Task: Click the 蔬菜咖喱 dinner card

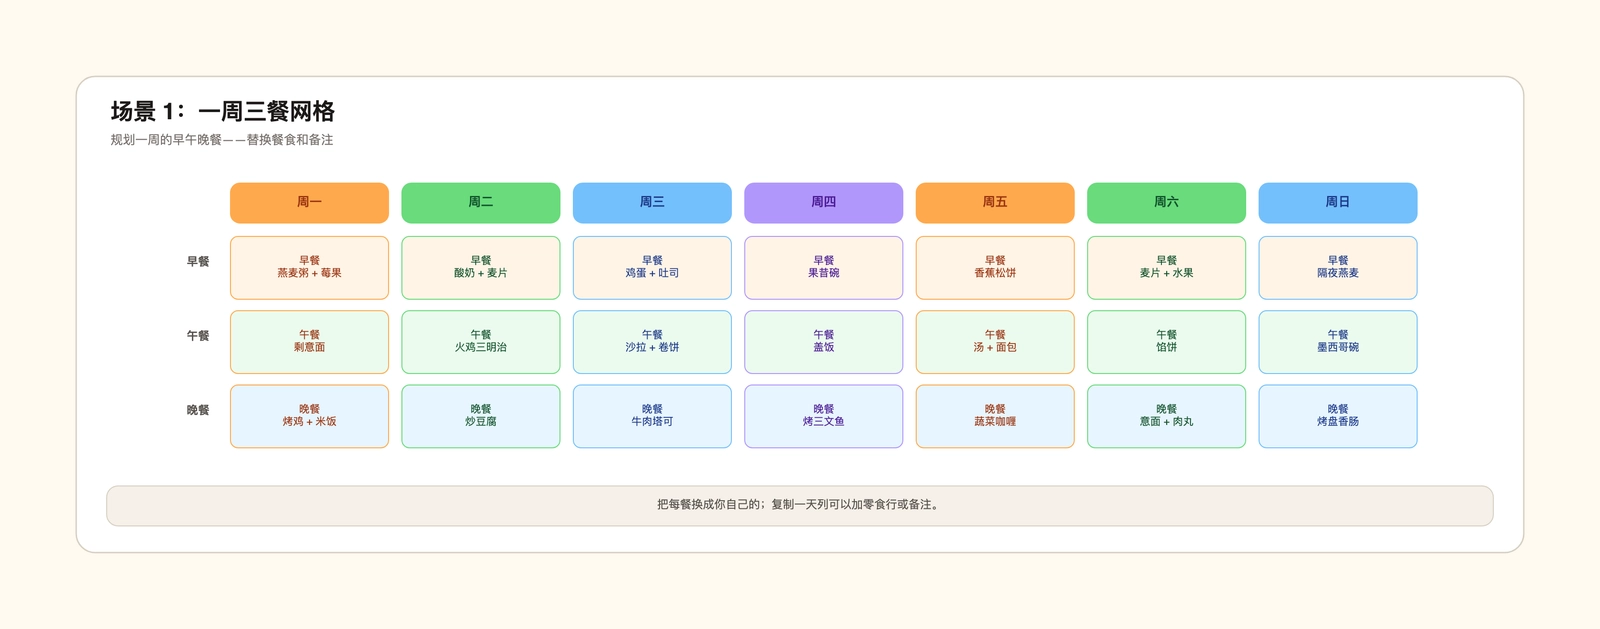Action: point(995,416)
